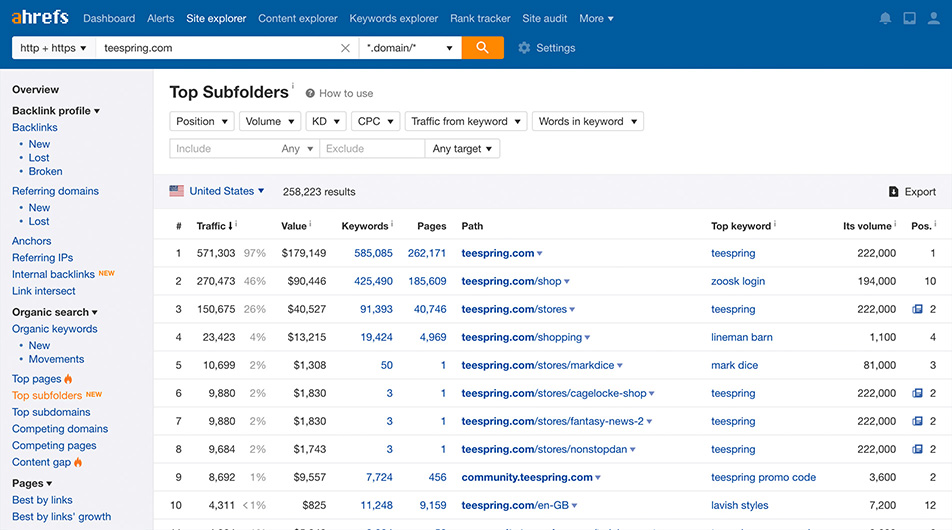Open the More menu in top navigation

point(596,18)
